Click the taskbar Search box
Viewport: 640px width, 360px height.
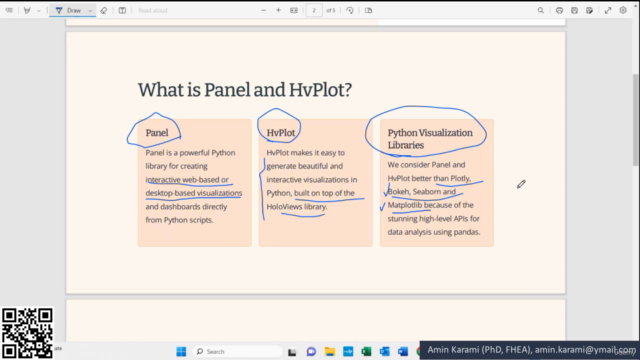(237, 351)
